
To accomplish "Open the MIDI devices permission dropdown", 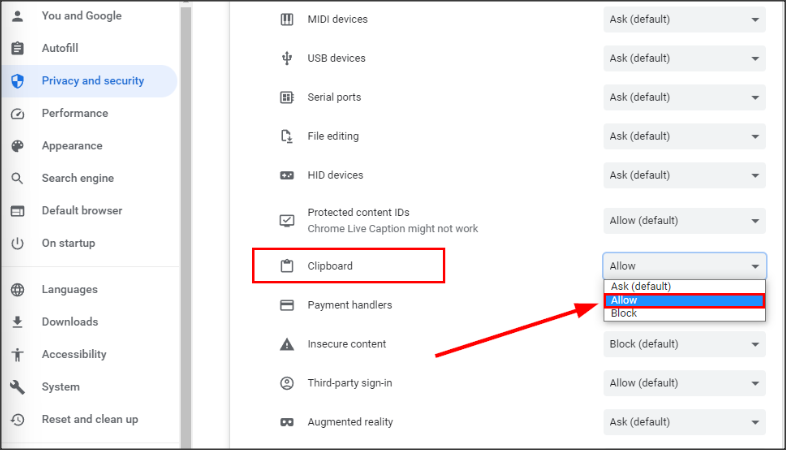I will point(684,19).
